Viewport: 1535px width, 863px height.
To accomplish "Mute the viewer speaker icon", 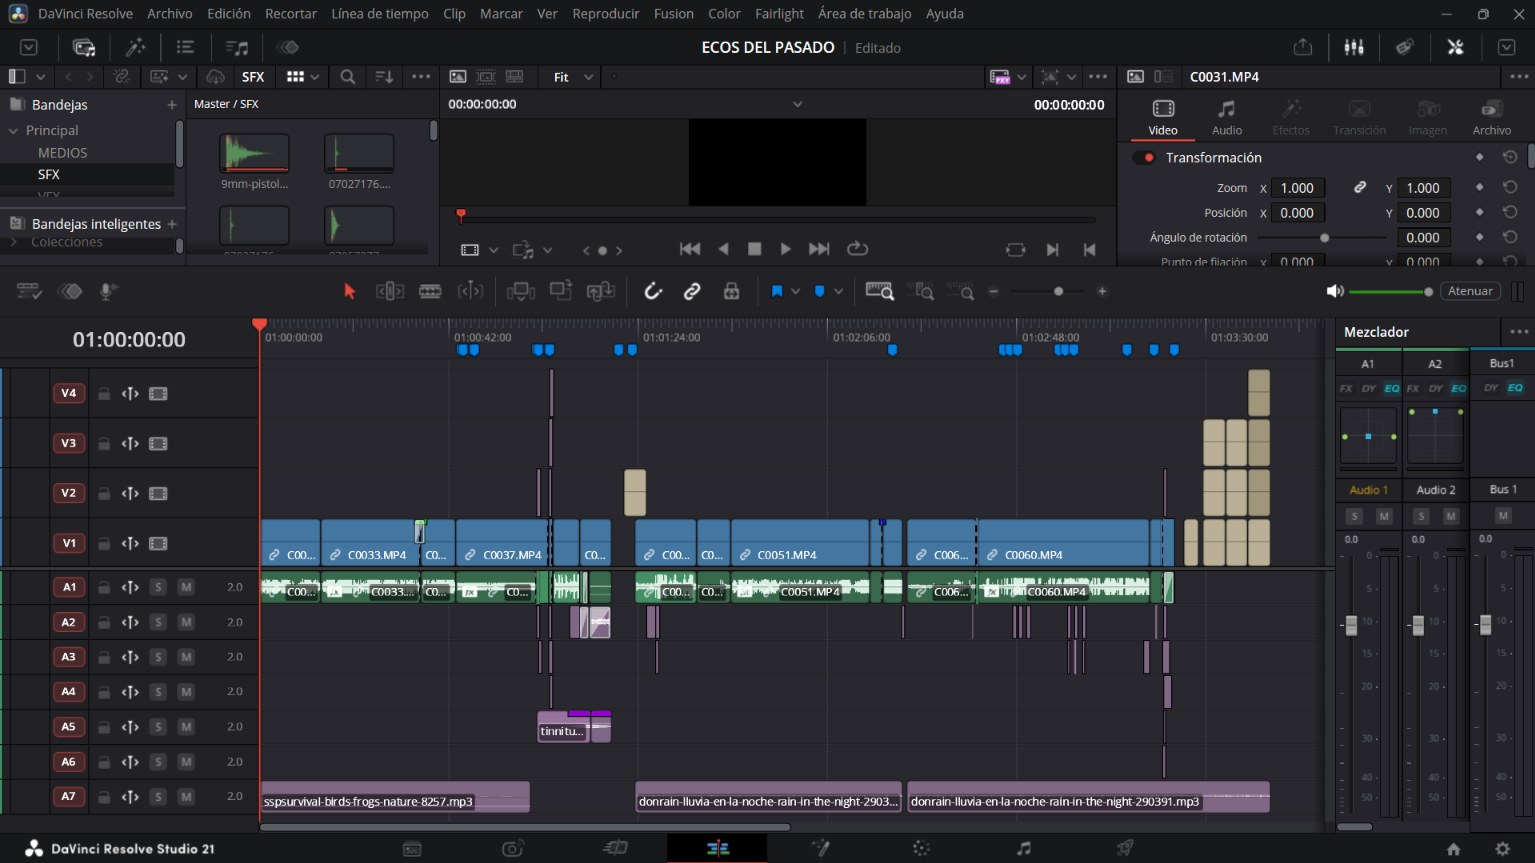I will (1335, 291).
